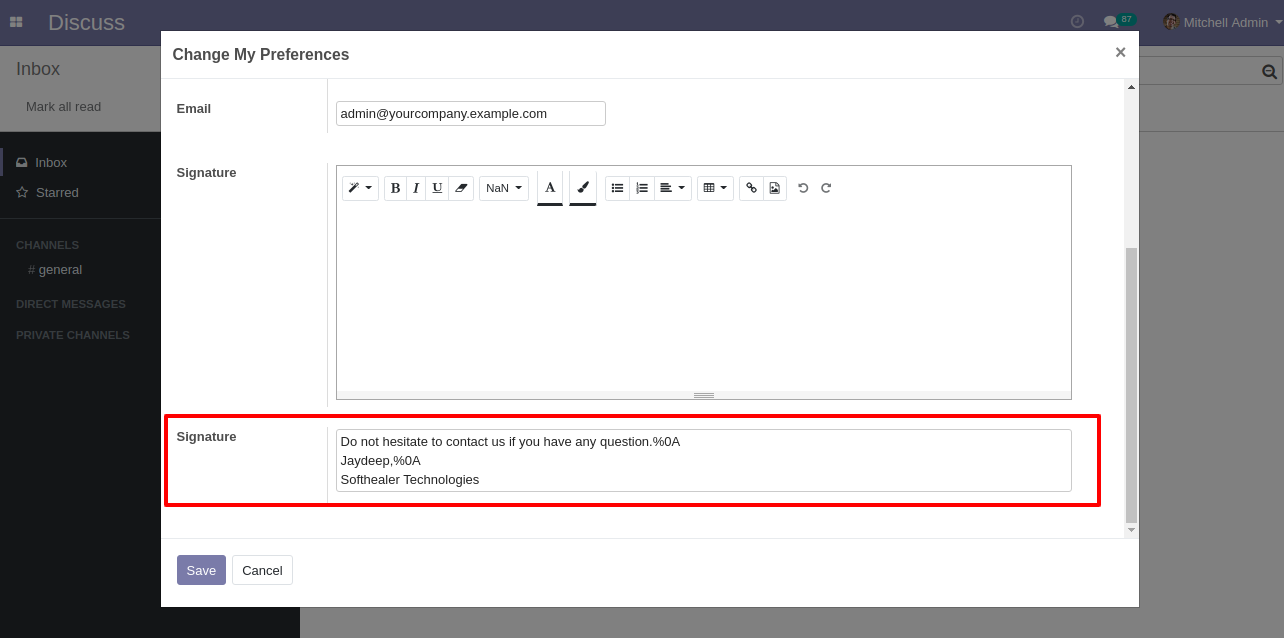Screen dimensions: 1284x638
Task: Click the dialog scrollbar up arrow
Action: click(x=1131, y=87)
